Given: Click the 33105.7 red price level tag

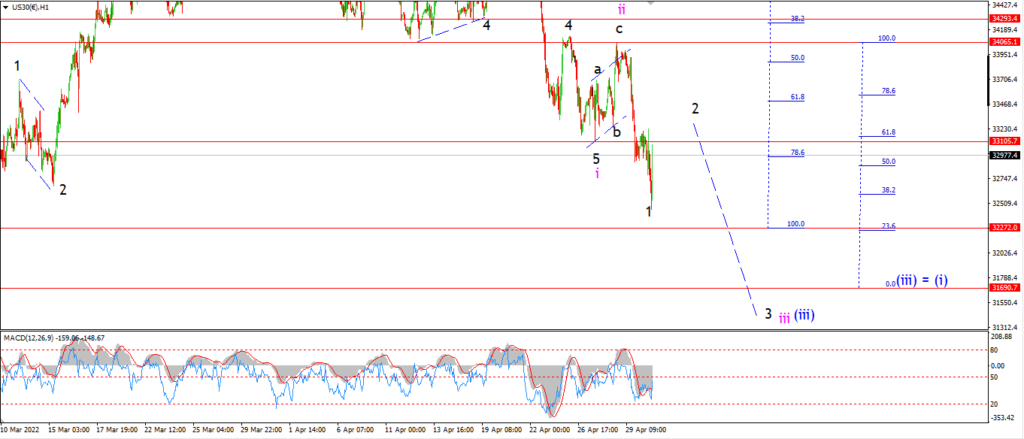Looking at the screenshot, I should (x=1006, y=141).
